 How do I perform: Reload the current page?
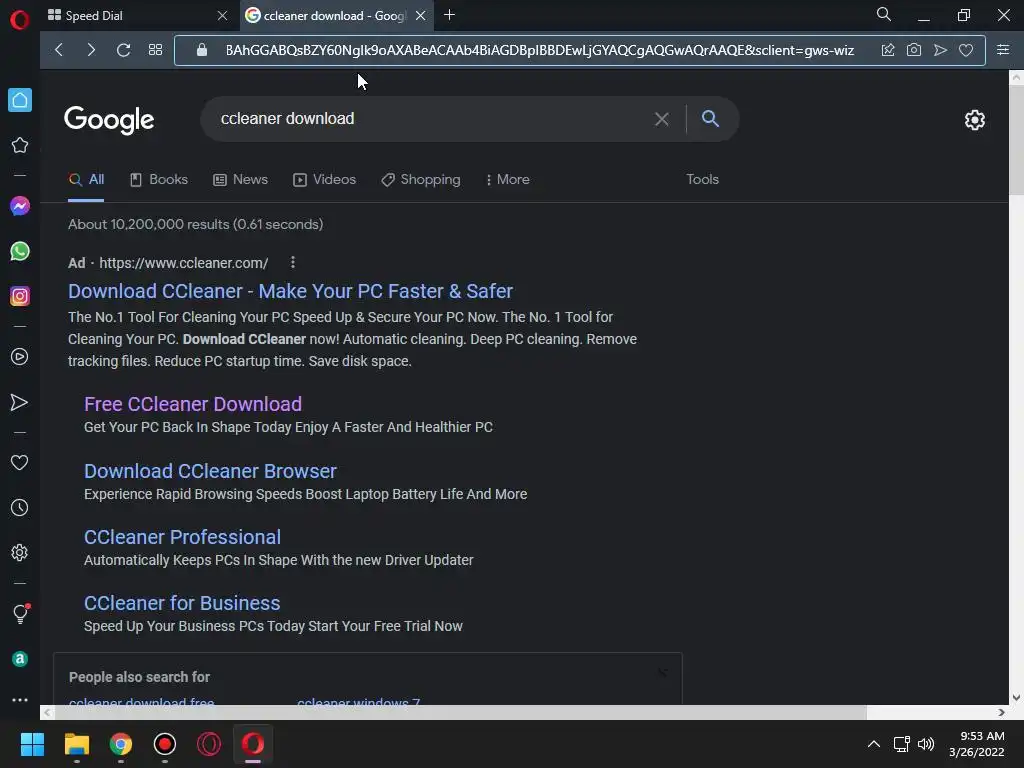click(123, 50)
